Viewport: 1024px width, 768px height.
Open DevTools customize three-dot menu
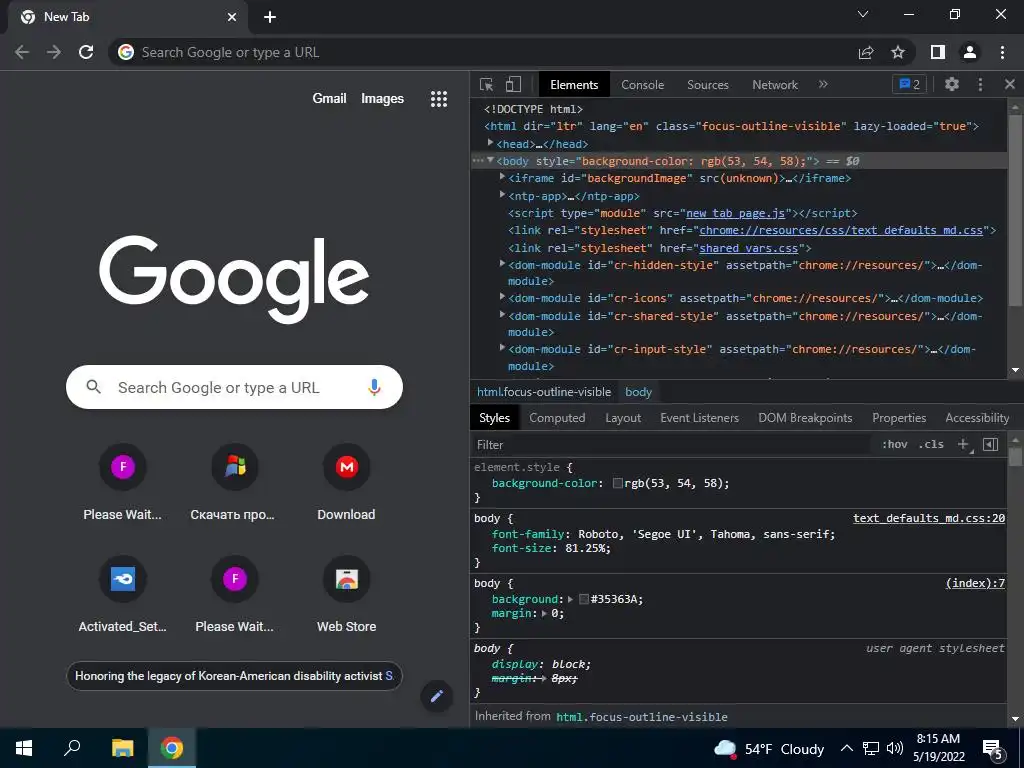coord(980,84)
